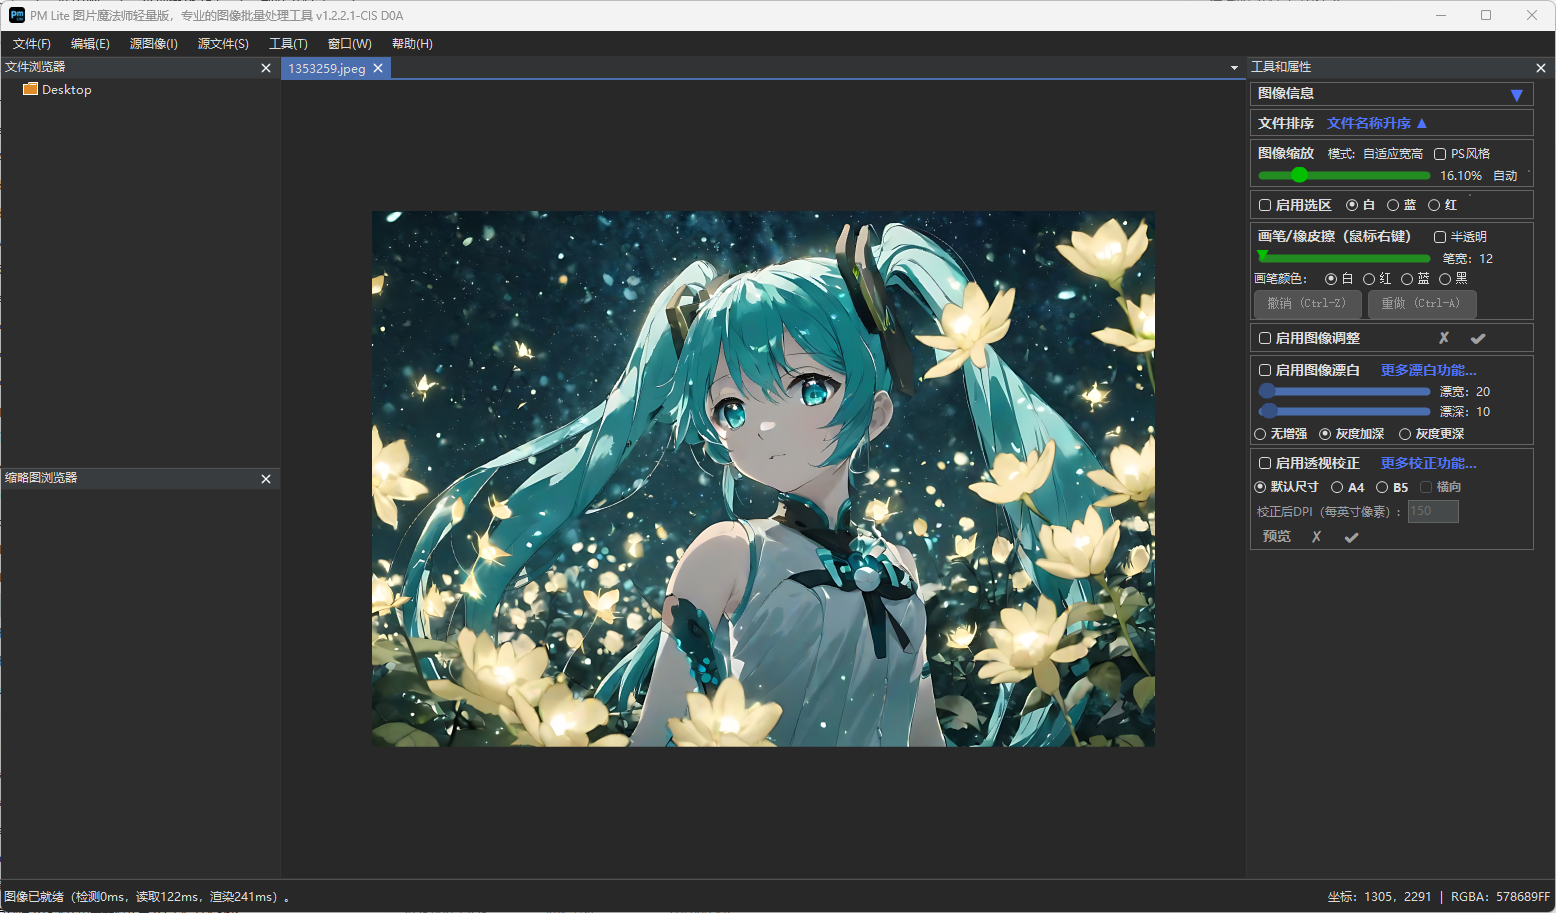1556x913 pixels.
Task: Tick the 启用图像漂白 checkbox
Action: 1265,370
